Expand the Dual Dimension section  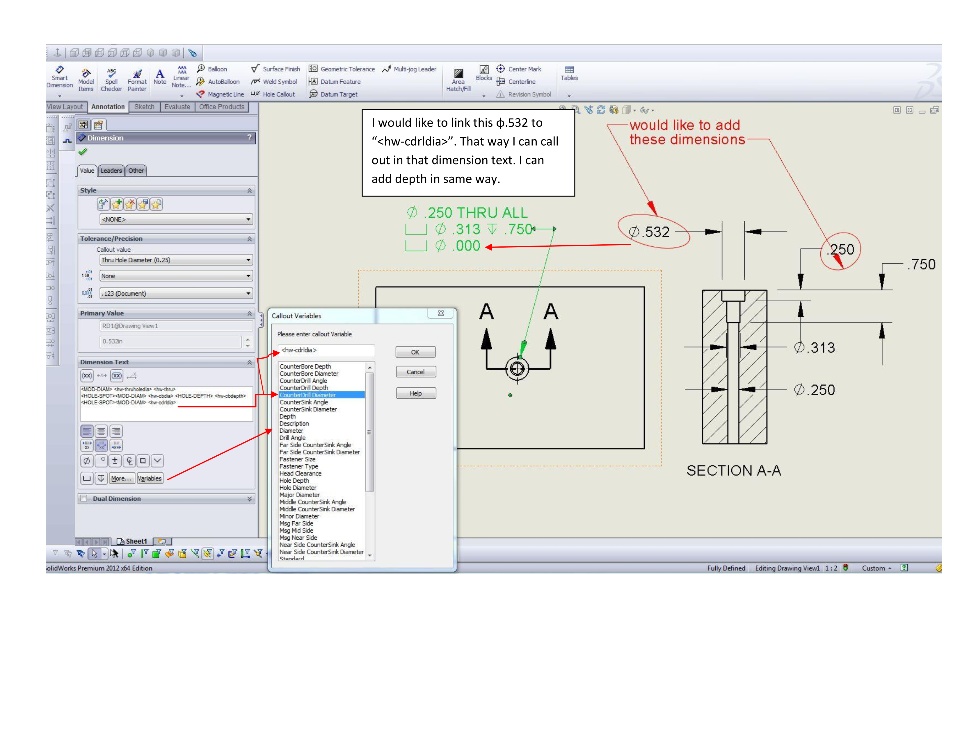point(249,498)
